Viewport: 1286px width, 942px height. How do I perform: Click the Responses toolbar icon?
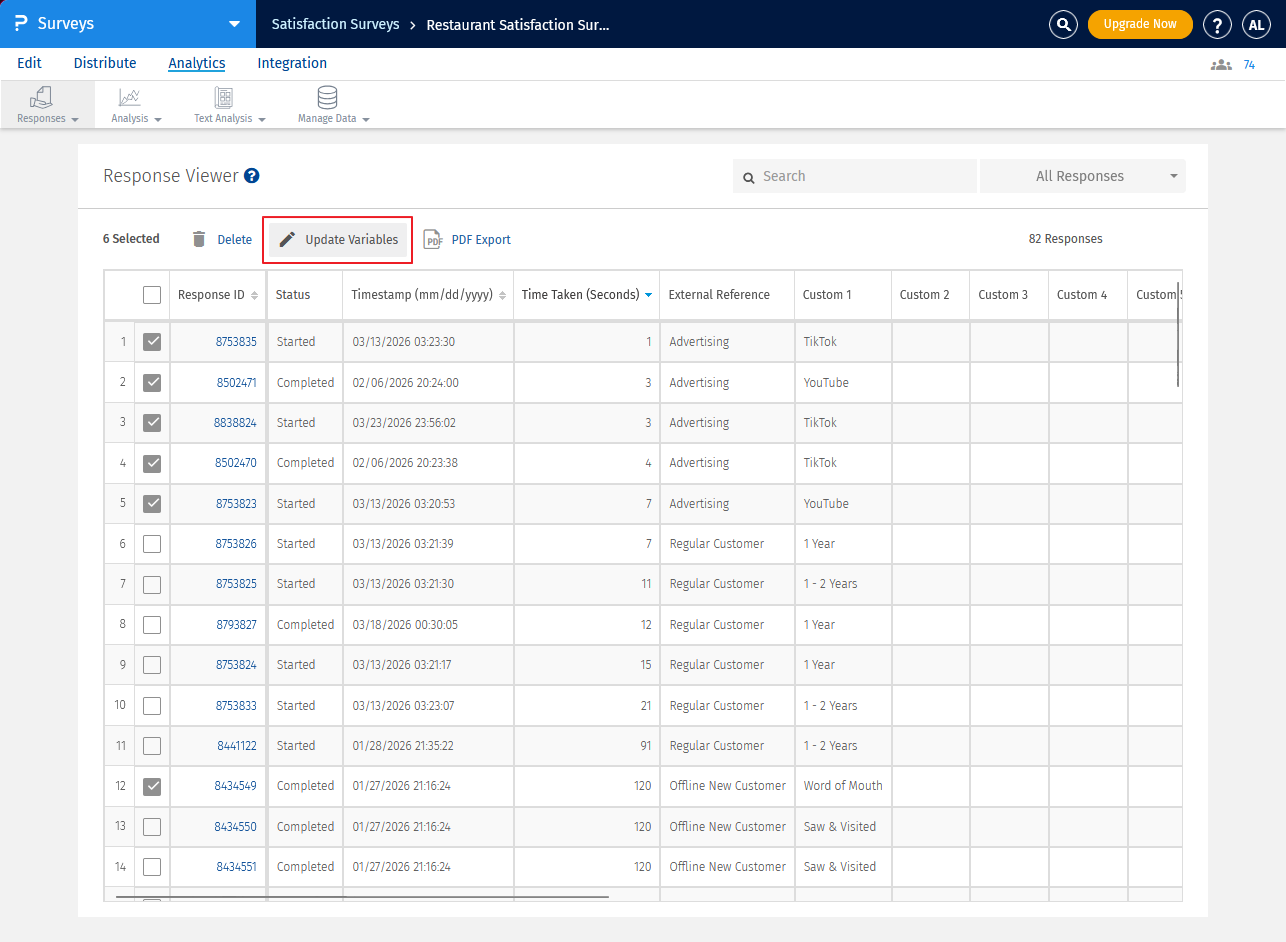click(42, 98)
